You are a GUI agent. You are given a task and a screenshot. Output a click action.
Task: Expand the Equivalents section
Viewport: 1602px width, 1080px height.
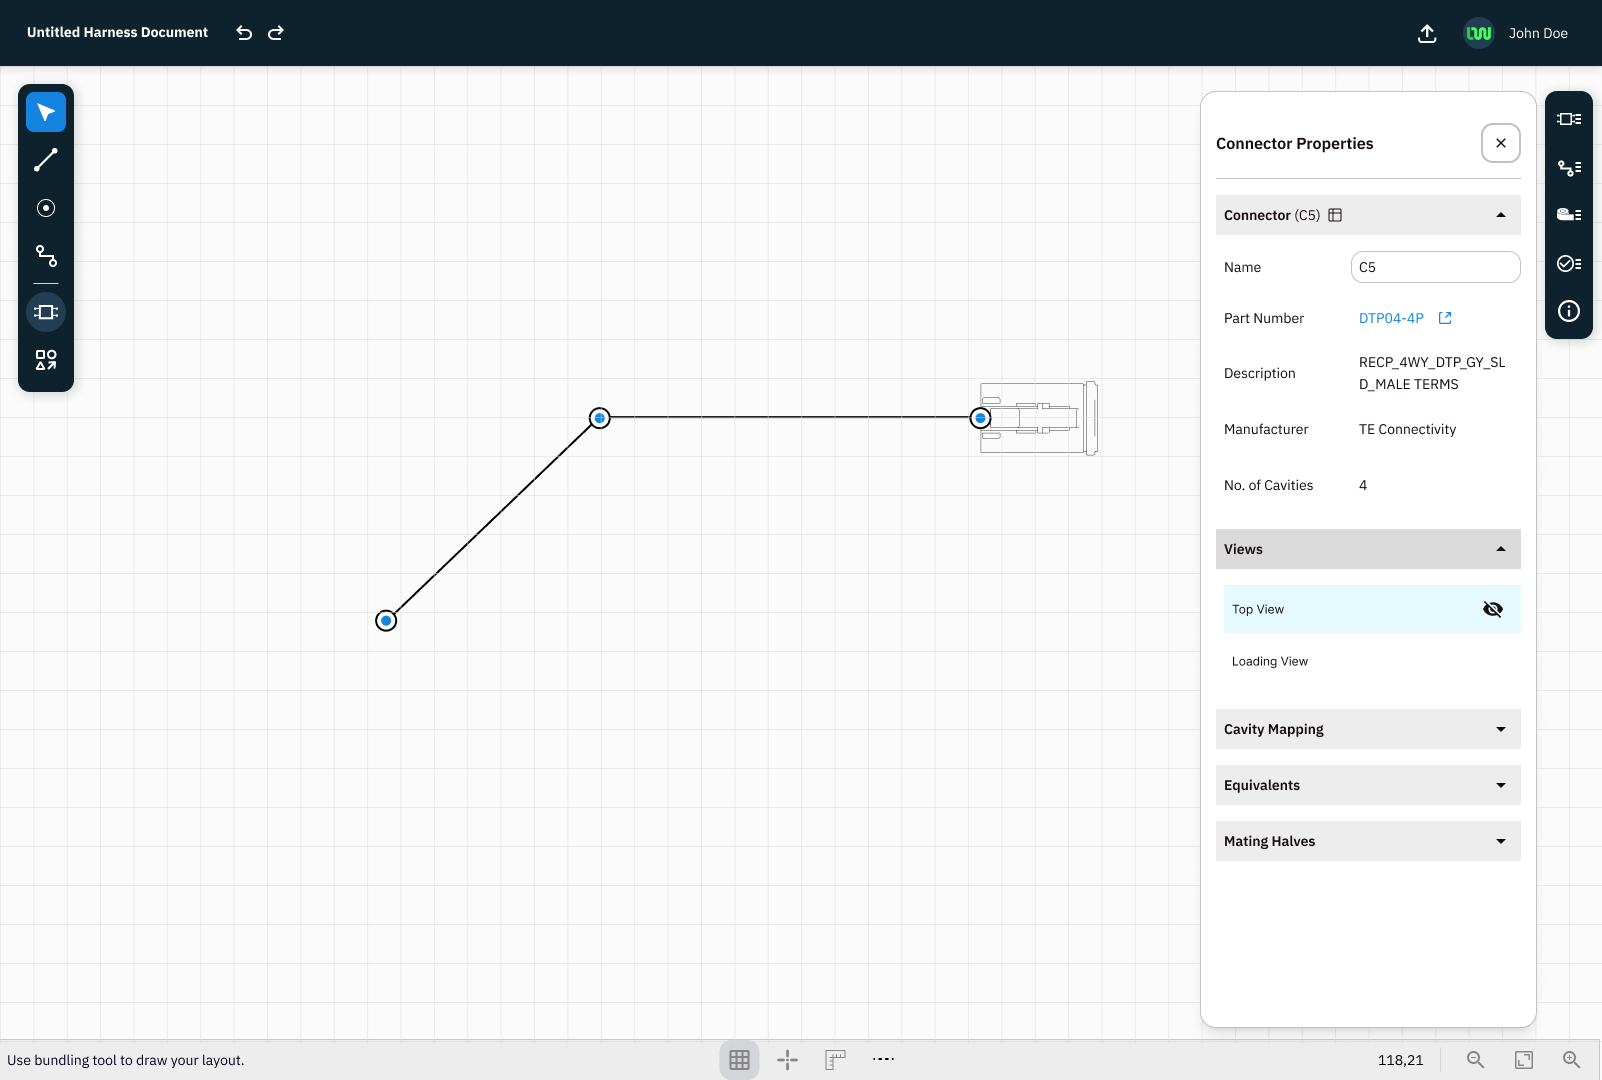1501,785
